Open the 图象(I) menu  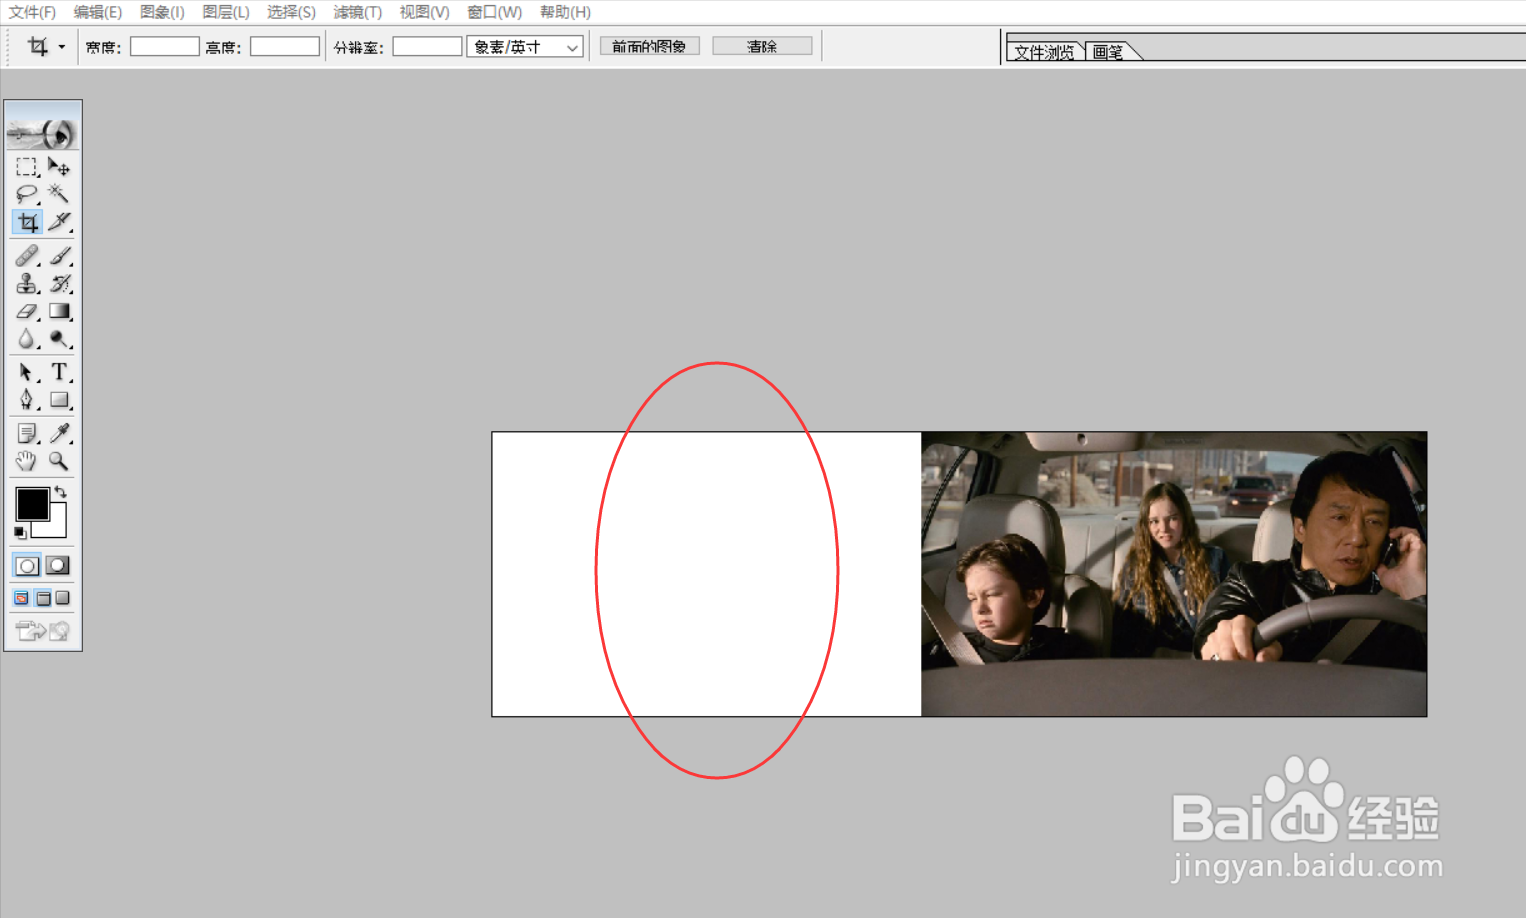[x=162, y=12]
